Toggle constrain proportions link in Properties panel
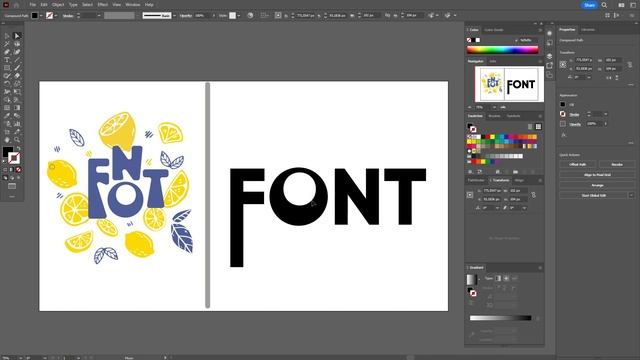This screenshot has width=640, height=360. pyautogui.click(x=630, y=64)
